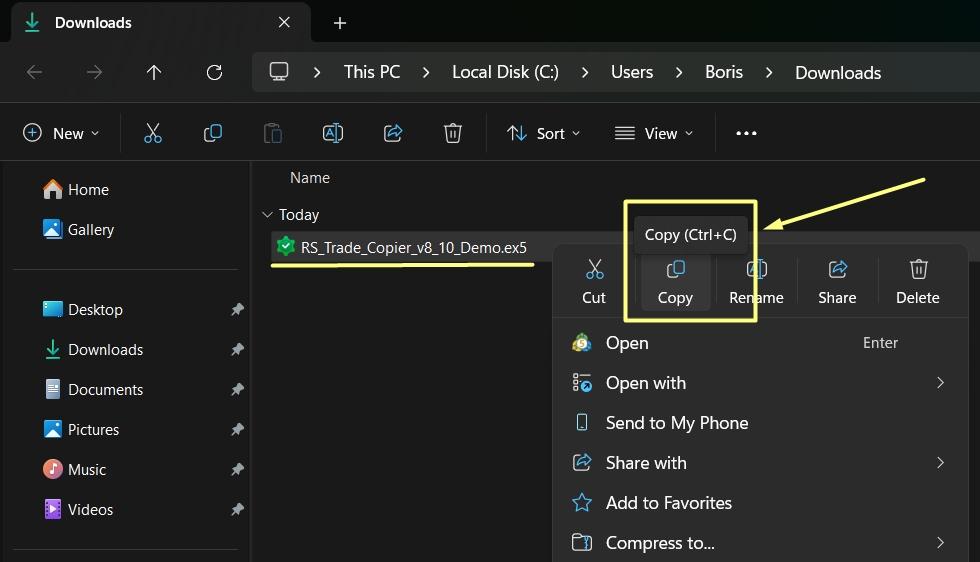The image size is (980, 562).
Task: Click Delete in the context menu
Action: [x=917, y=281]
